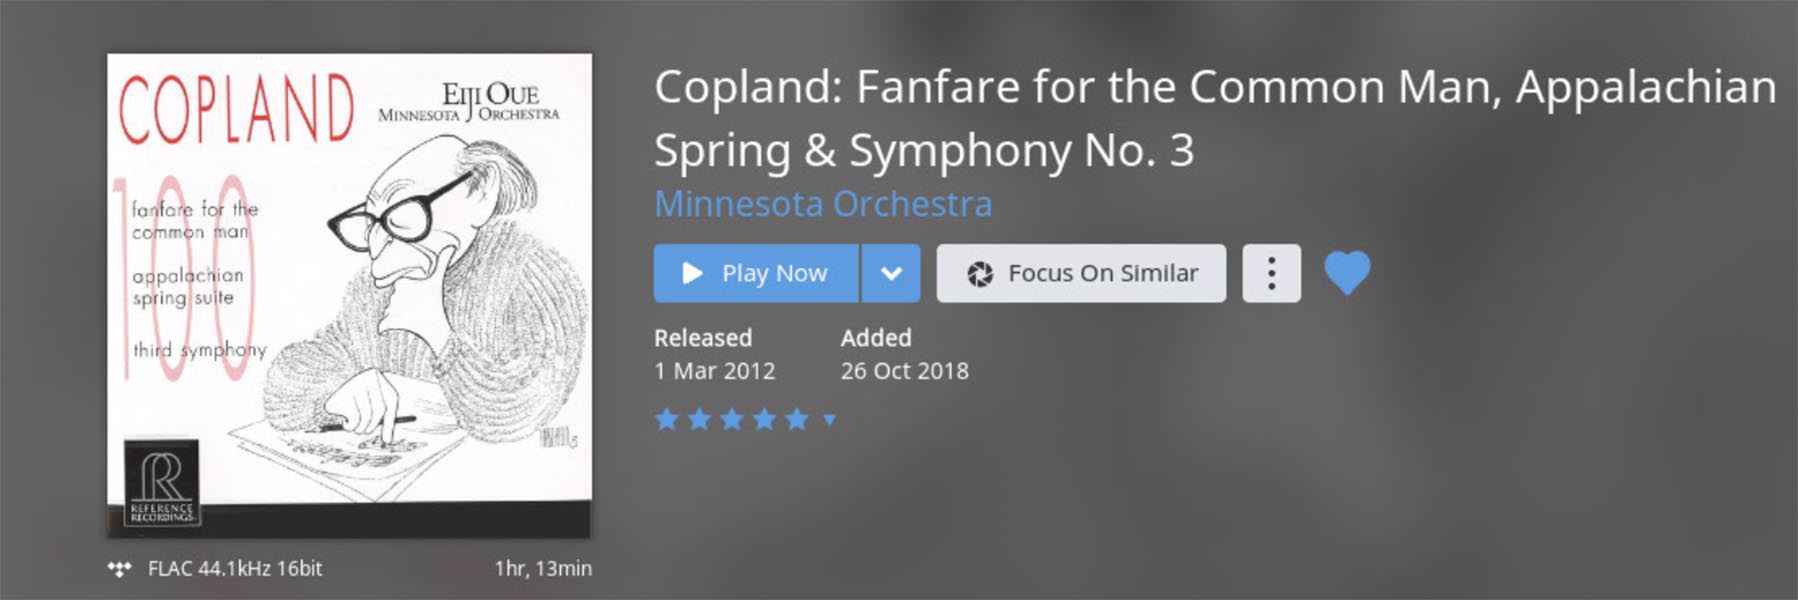This screenshot has width=1798, height=600.
Task: Click the aperture icon in Focus On Similar
Action: tap(980, 274)
